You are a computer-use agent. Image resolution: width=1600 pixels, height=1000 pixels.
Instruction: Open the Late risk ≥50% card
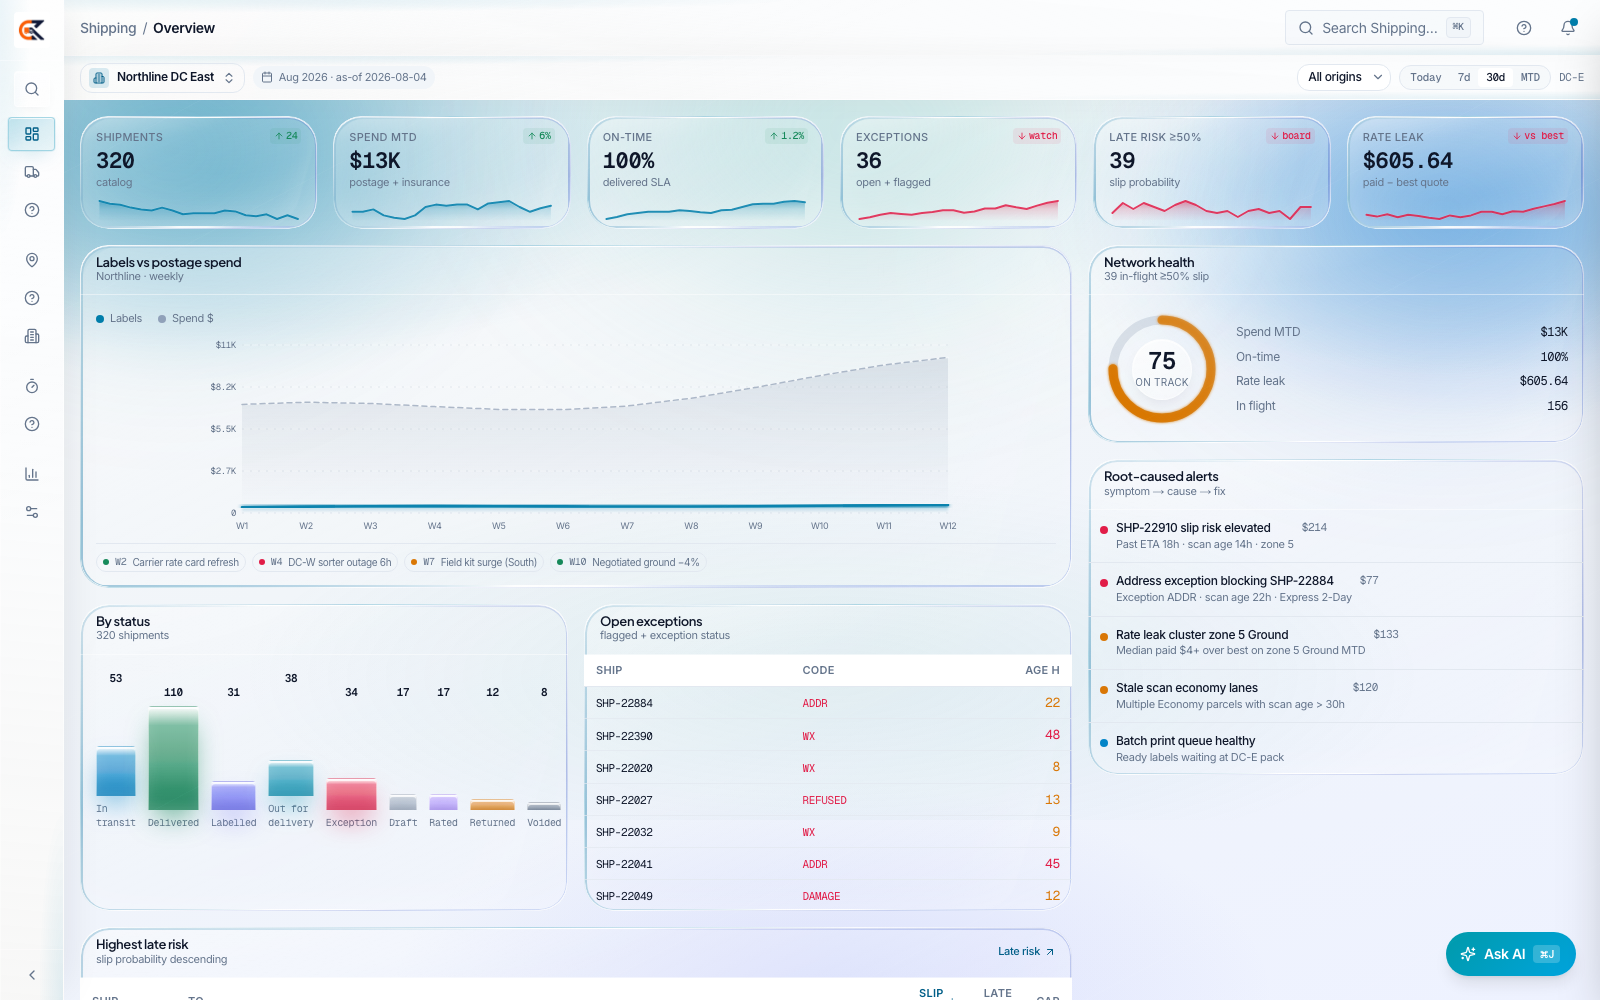[x=1212, y=172]
